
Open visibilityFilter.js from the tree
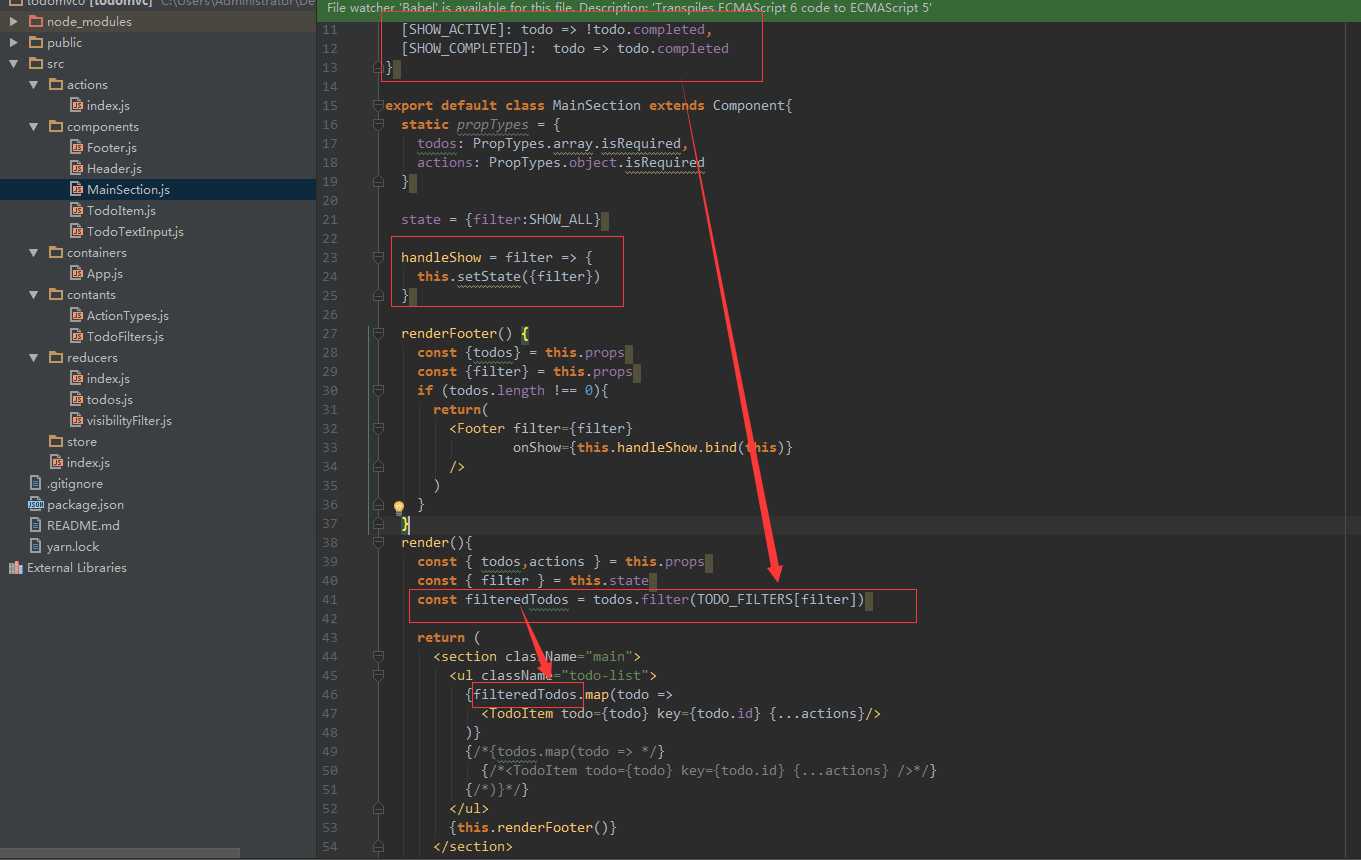pyautogui.click(x=129, y=420)
